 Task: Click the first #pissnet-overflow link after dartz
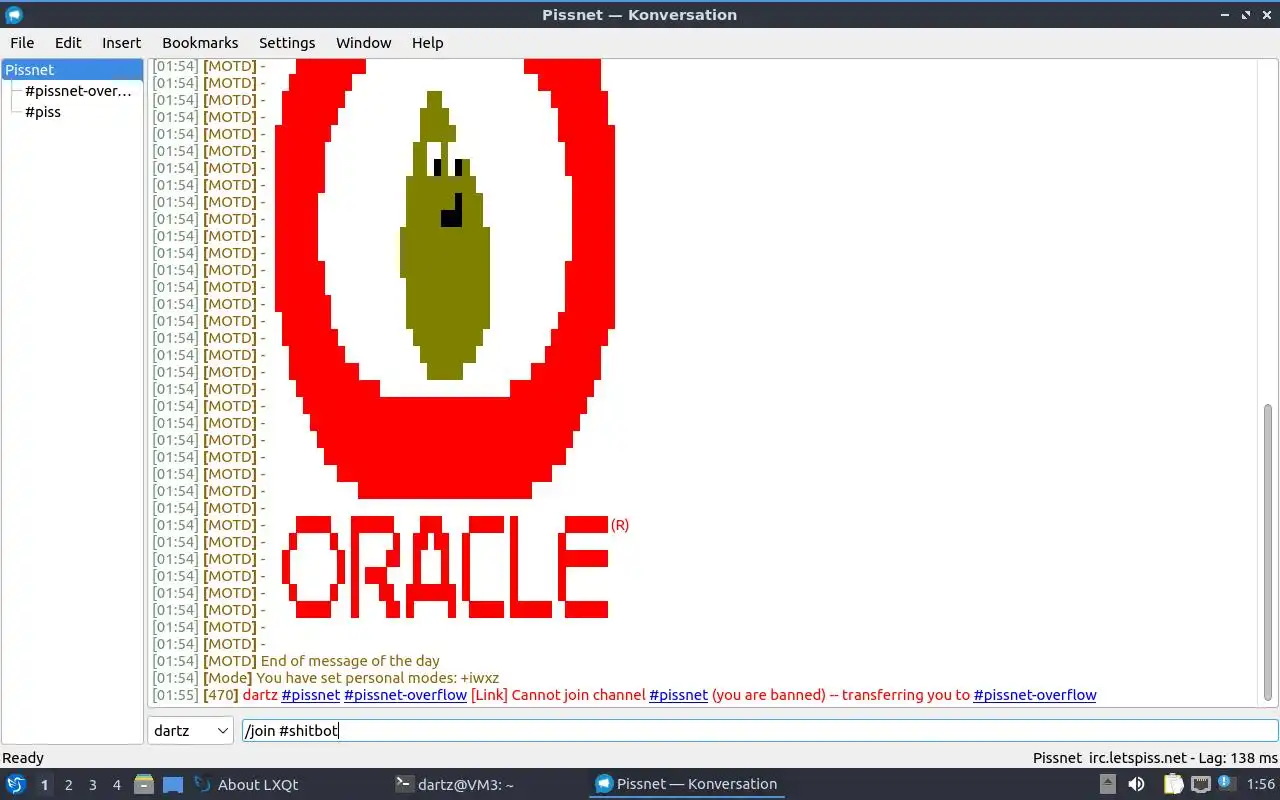[x=405, y=695]
